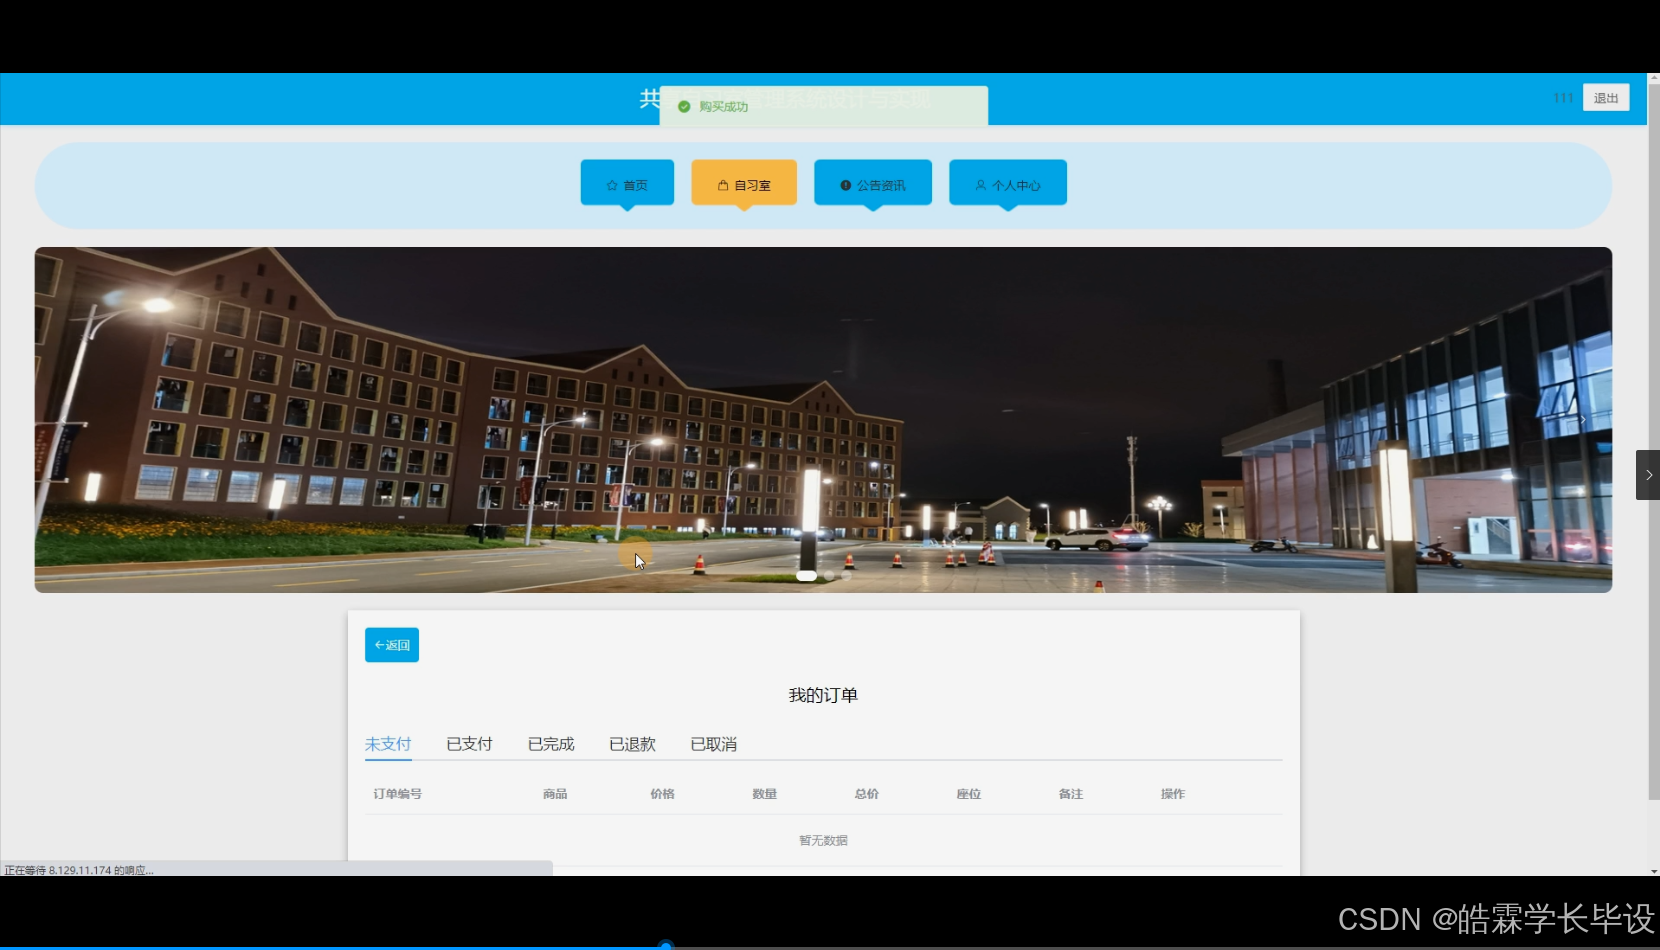Viewport: 1660px width, 950px height.
Task: Click the video progress bar handle
Action: tap(666, 945)
